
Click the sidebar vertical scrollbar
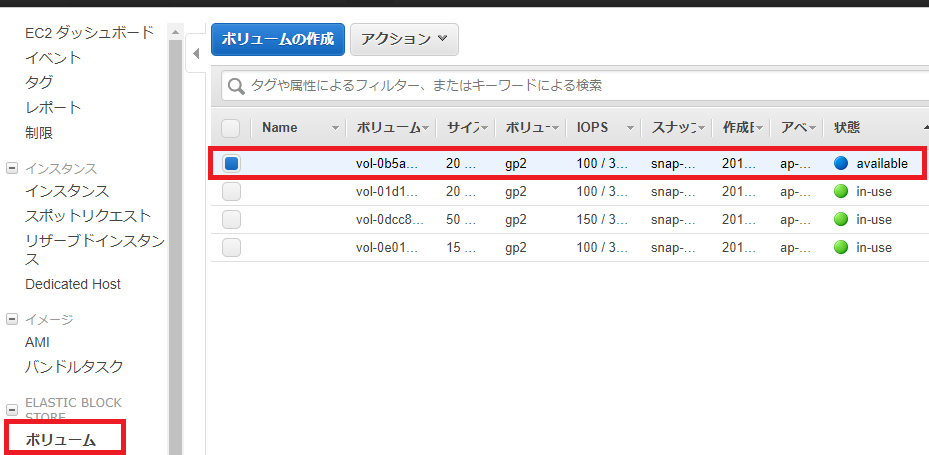coord(175,246)
